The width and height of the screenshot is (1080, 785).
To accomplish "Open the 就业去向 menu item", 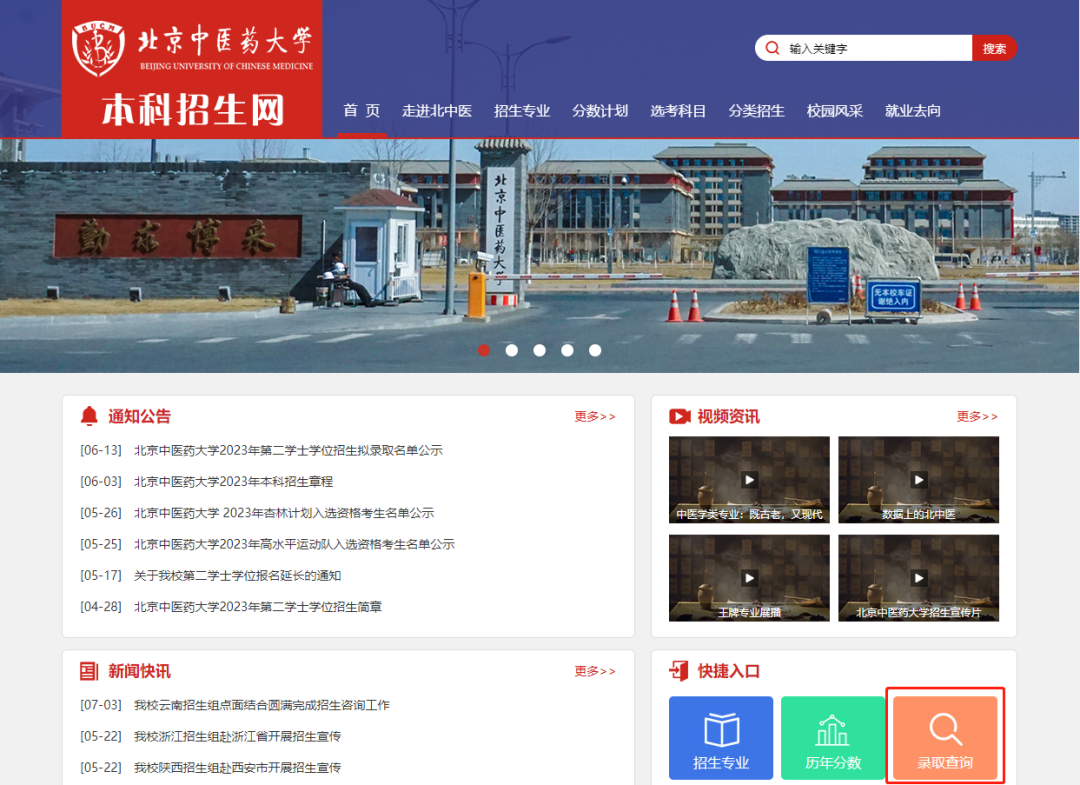I will pyautogui.click(x=913, y=111).
